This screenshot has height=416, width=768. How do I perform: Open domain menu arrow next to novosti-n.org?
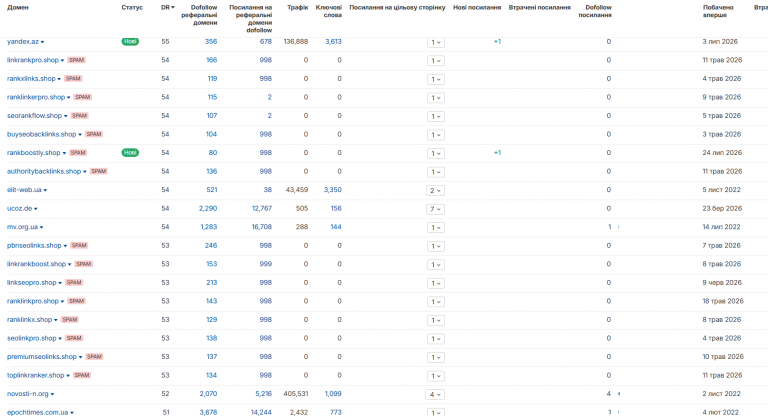pos(52,394)
